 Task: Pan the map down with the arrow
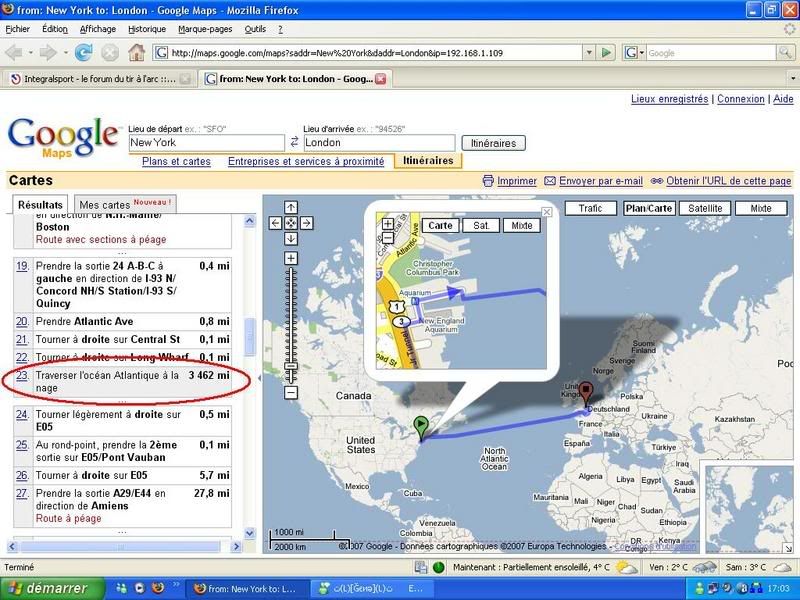tap(291, 238)
